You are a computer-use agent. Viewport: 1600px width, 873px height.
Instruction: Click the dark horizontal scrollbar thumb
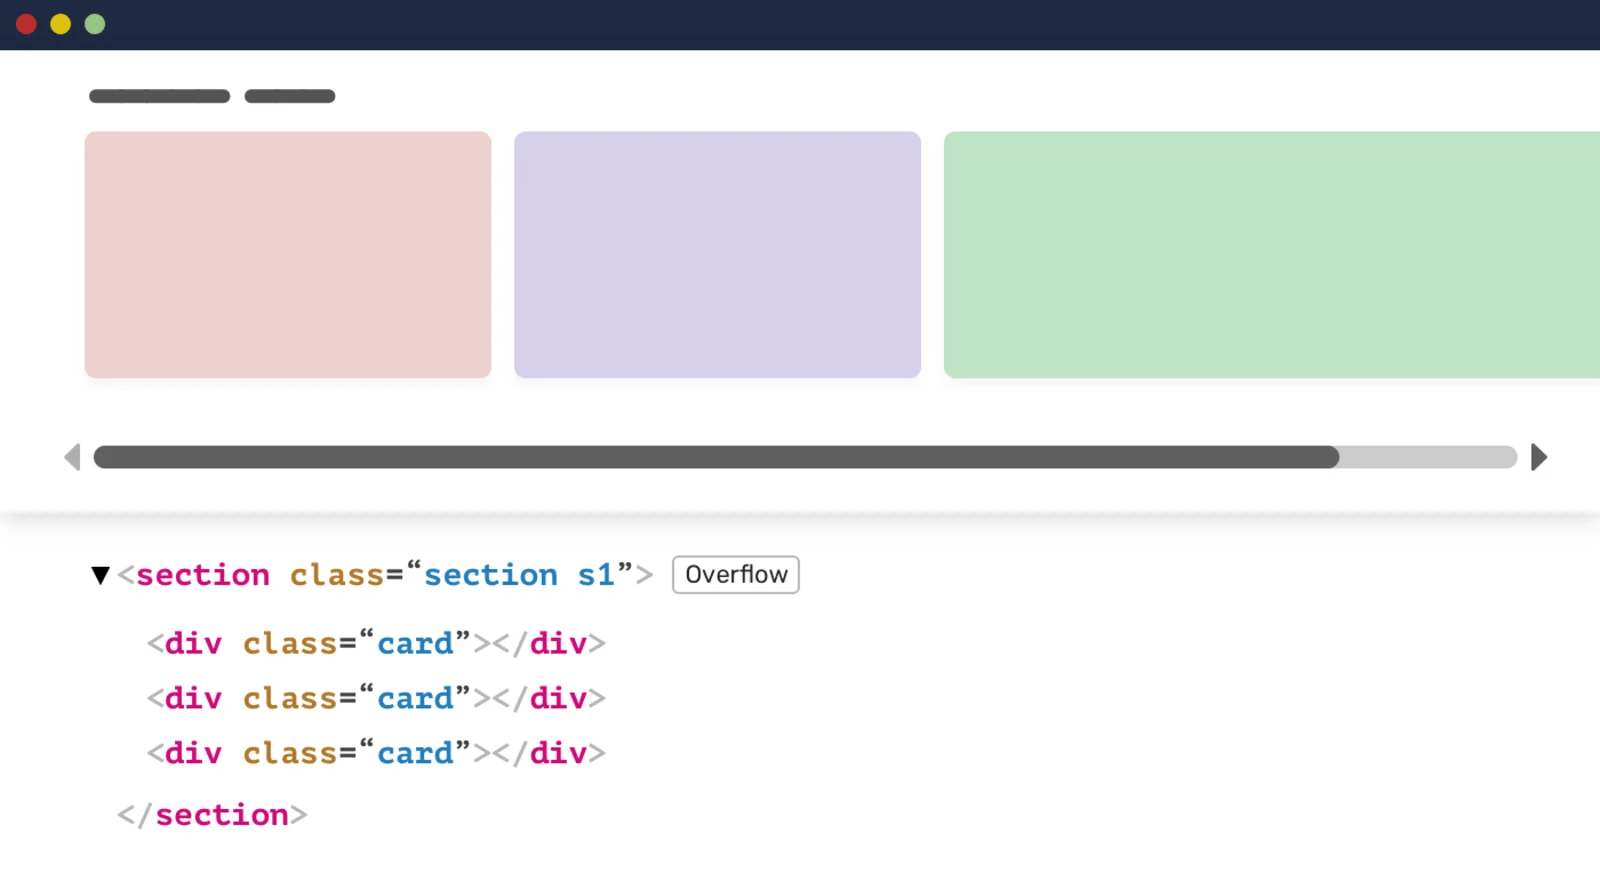click(x=716, y=458)
